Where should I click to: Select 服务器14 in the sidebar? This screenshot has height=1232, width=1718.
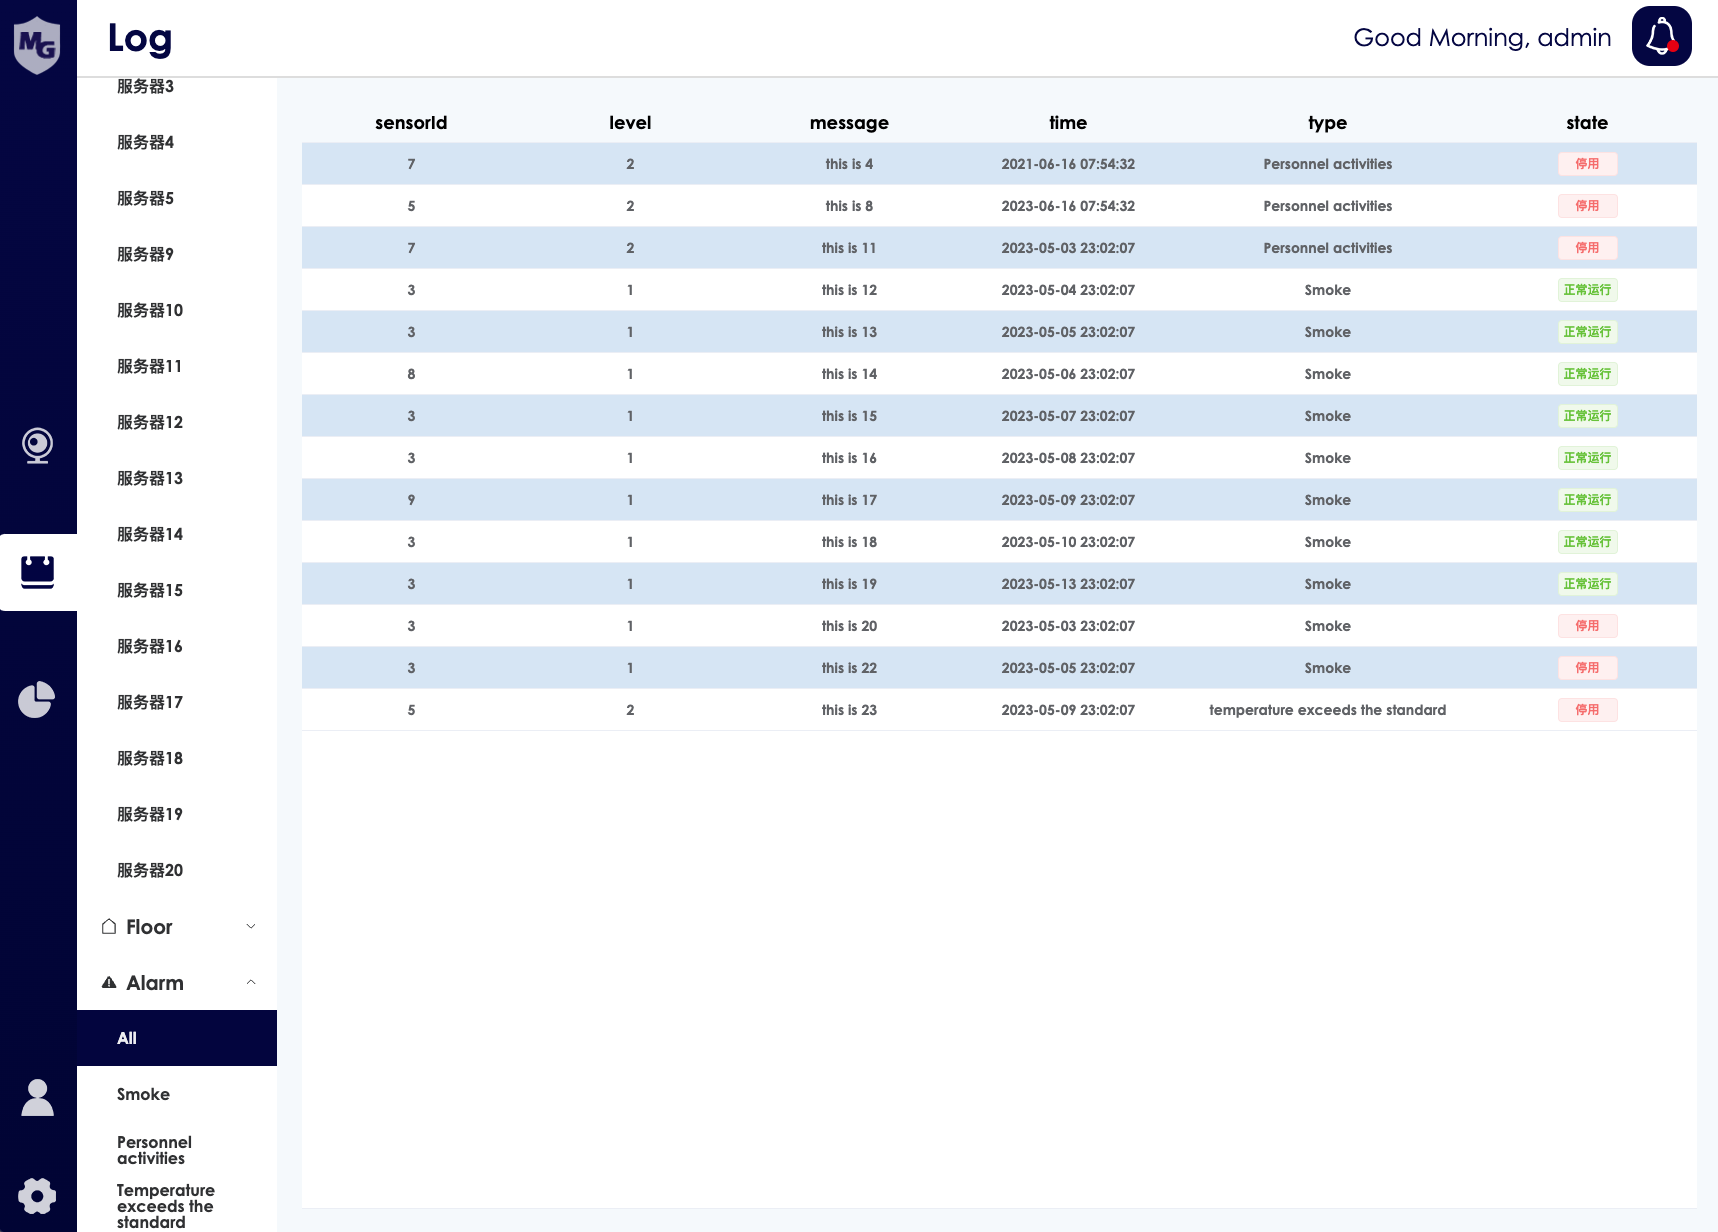[150, 534]
